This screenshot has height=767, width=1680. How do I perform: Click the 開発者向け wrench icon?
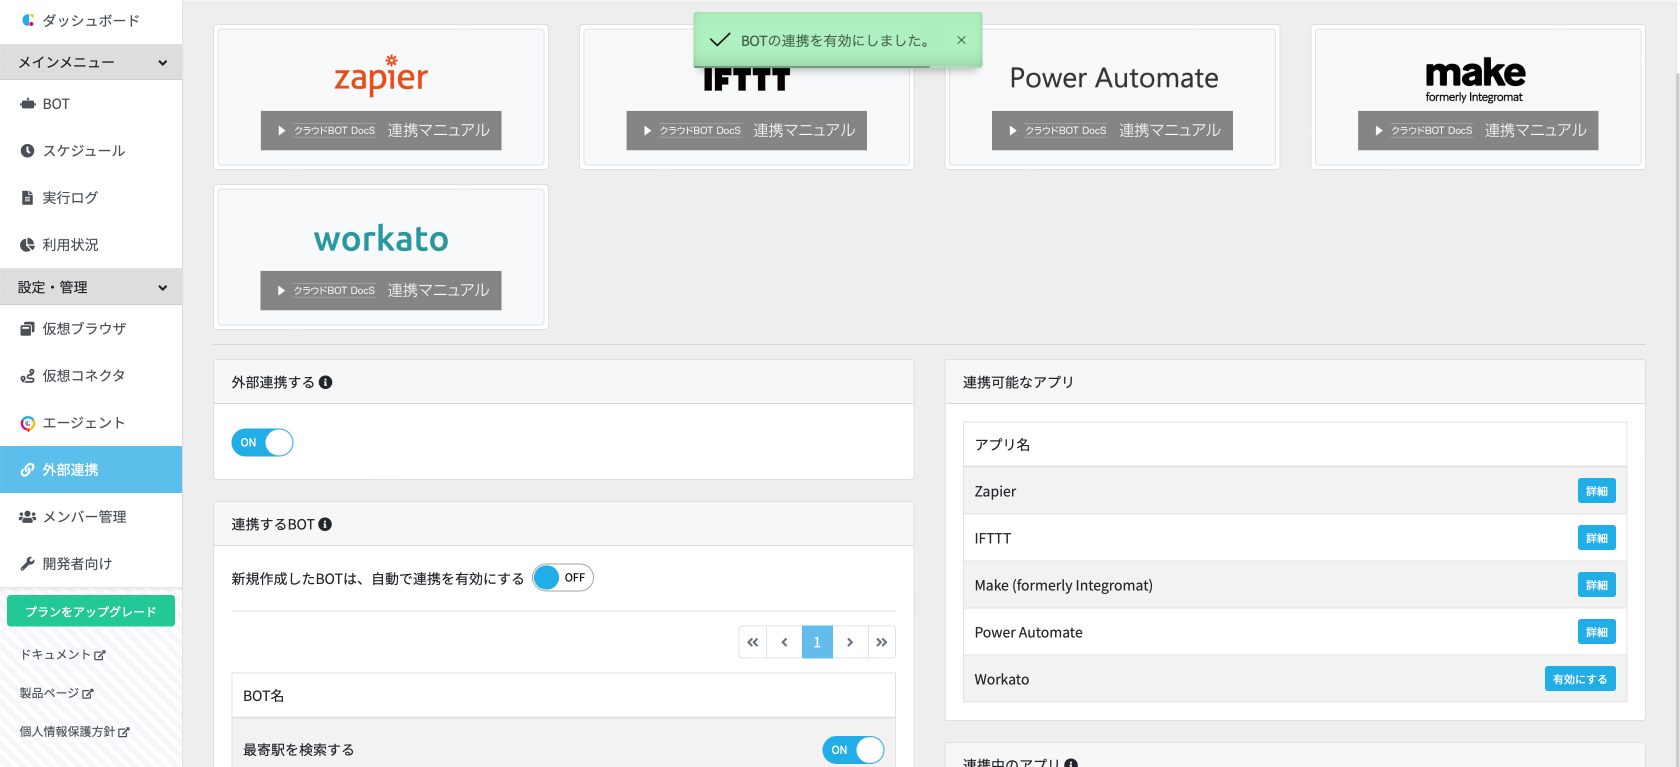coord(28,564)
